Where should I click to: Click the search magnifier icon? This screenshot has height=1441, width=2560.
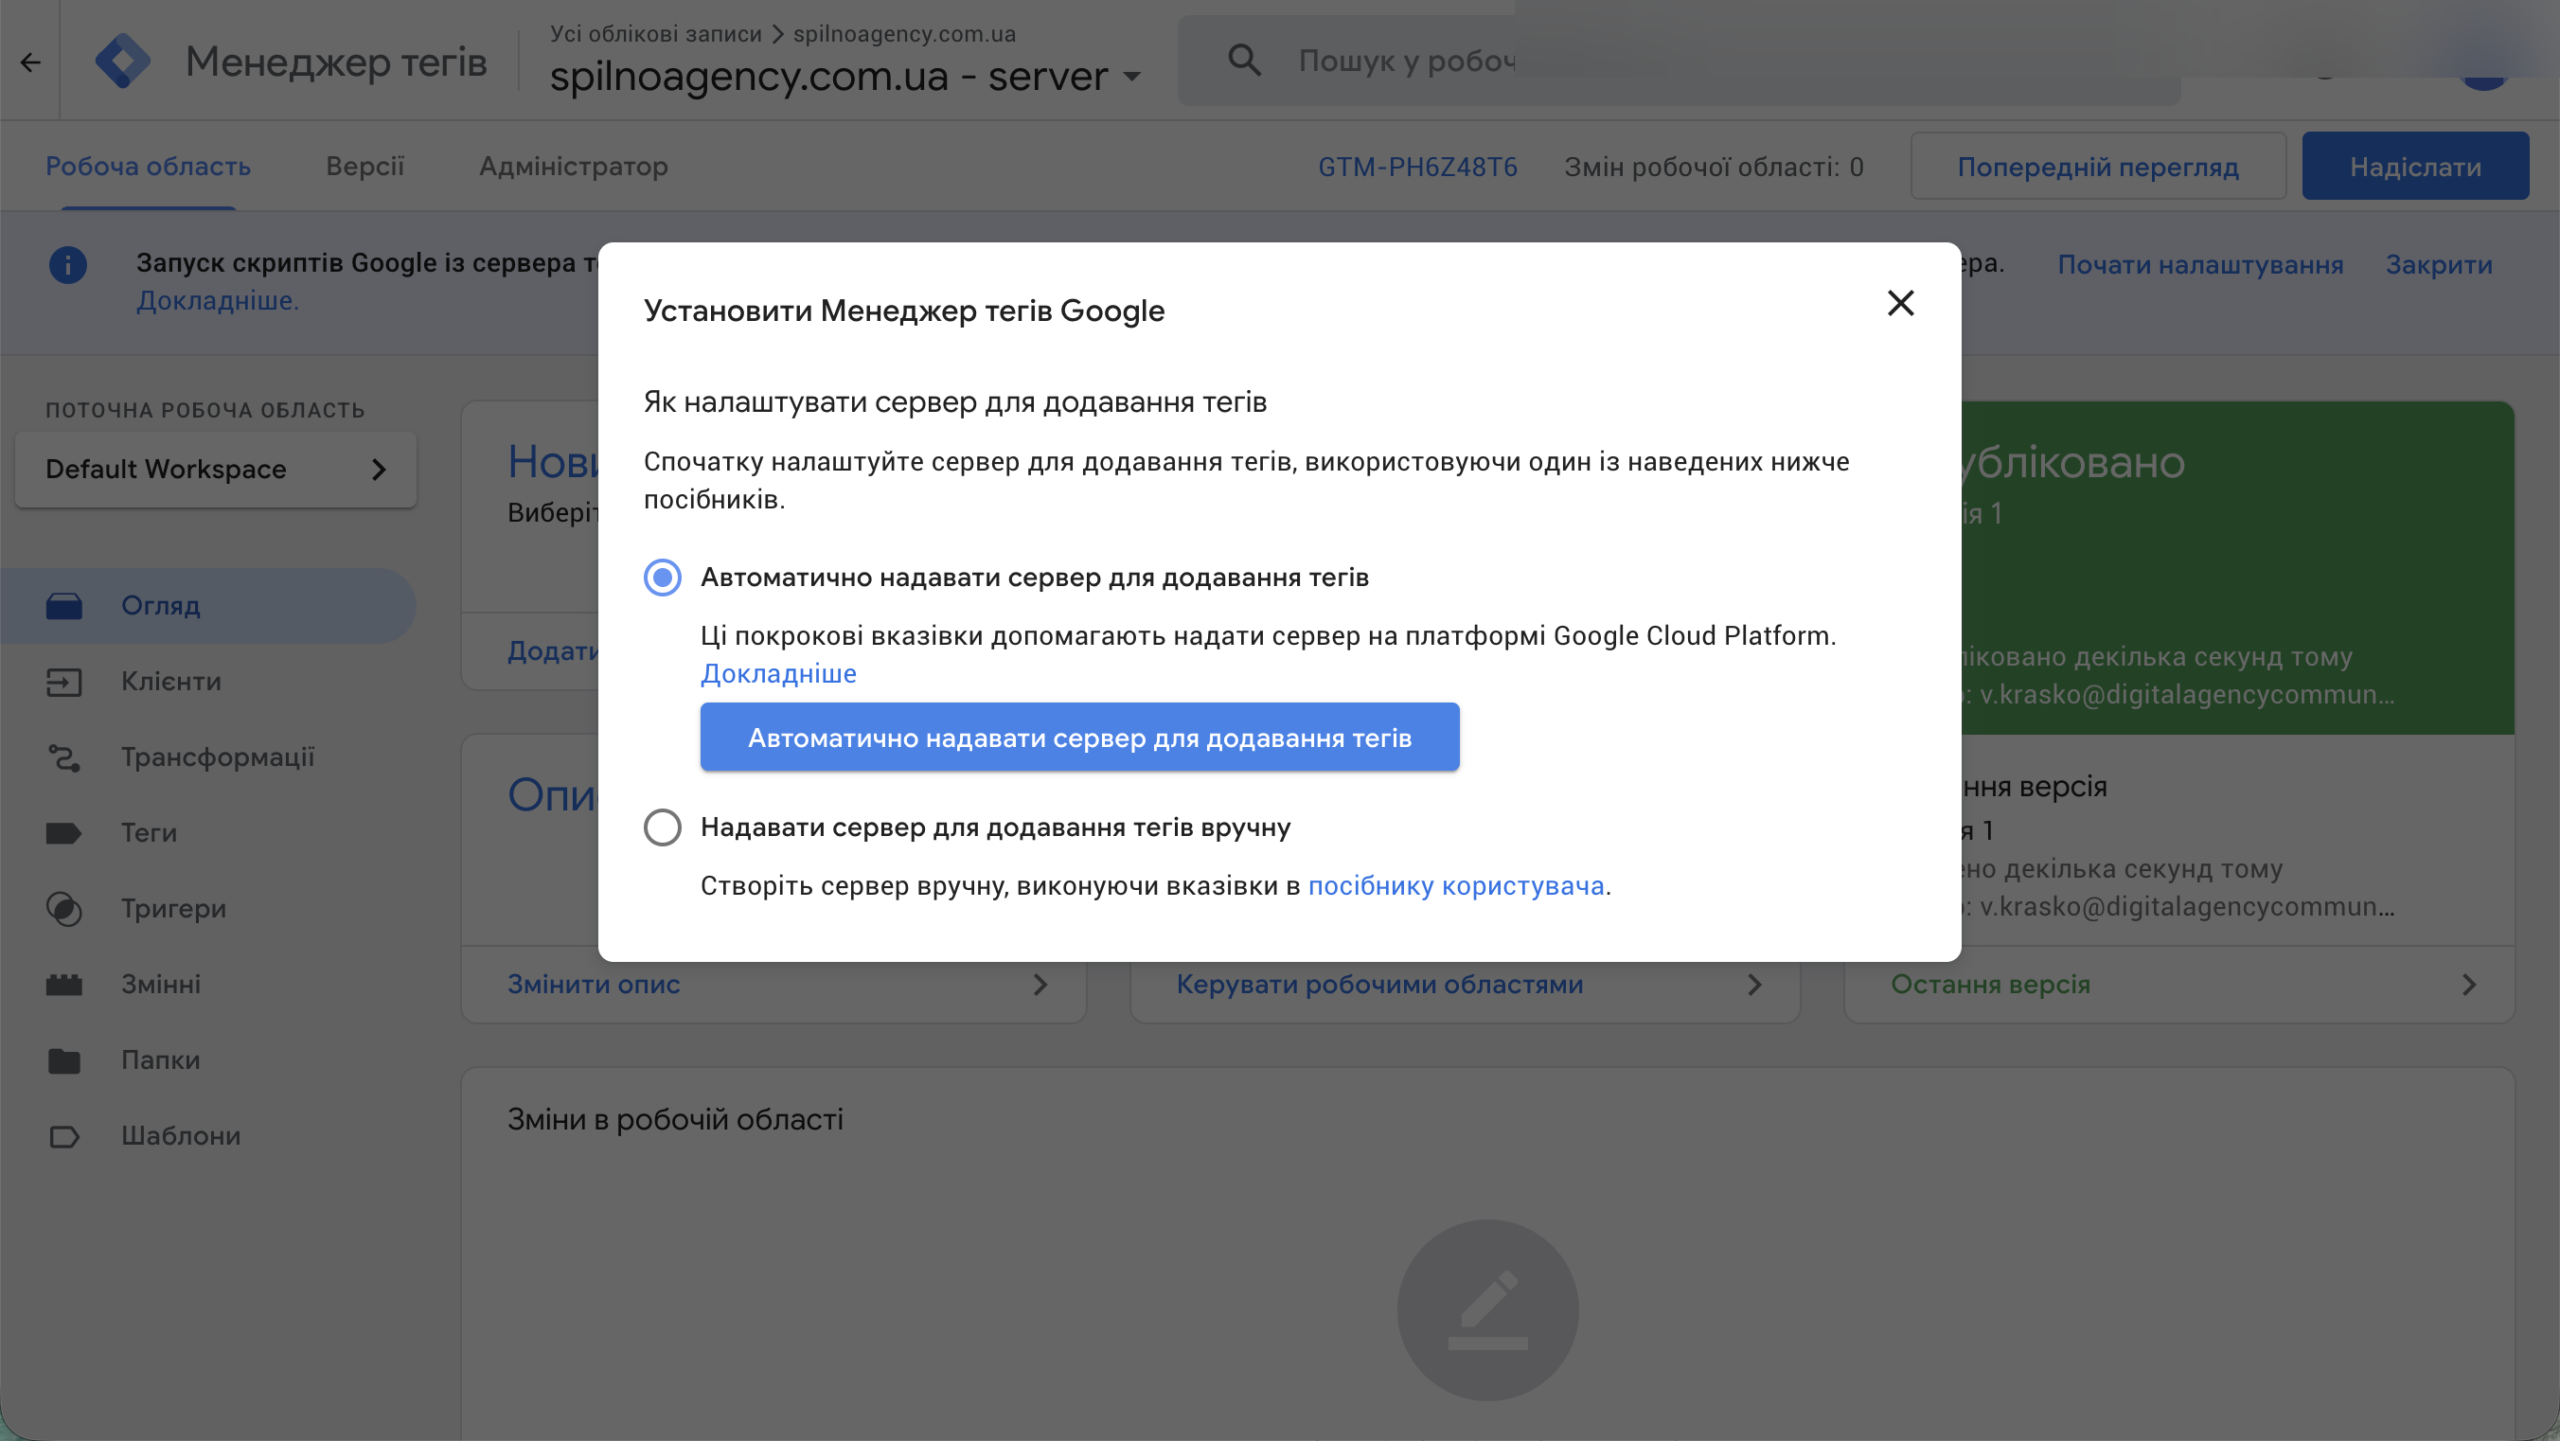(x=1244, y=60)
